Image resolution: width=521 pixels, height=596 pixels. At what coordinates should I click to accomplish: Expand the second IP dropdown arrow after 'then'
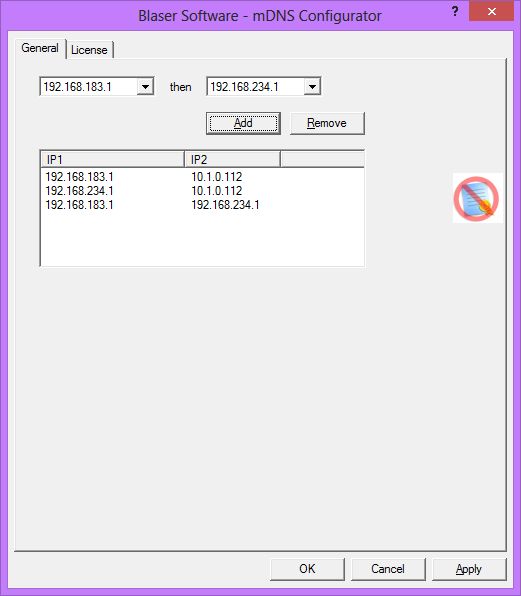pyautogui.click(x=312, y=87)
